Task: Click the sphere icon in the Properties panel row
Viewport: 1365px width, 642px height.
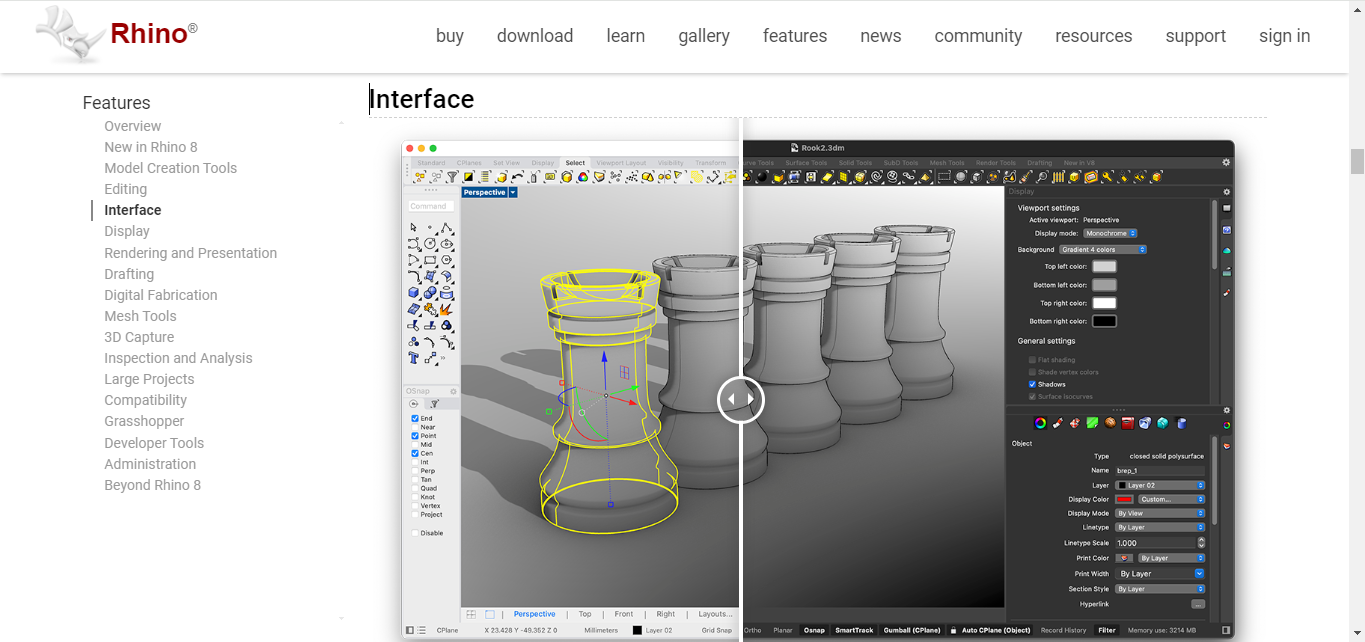Action: tap(1110, 423)
